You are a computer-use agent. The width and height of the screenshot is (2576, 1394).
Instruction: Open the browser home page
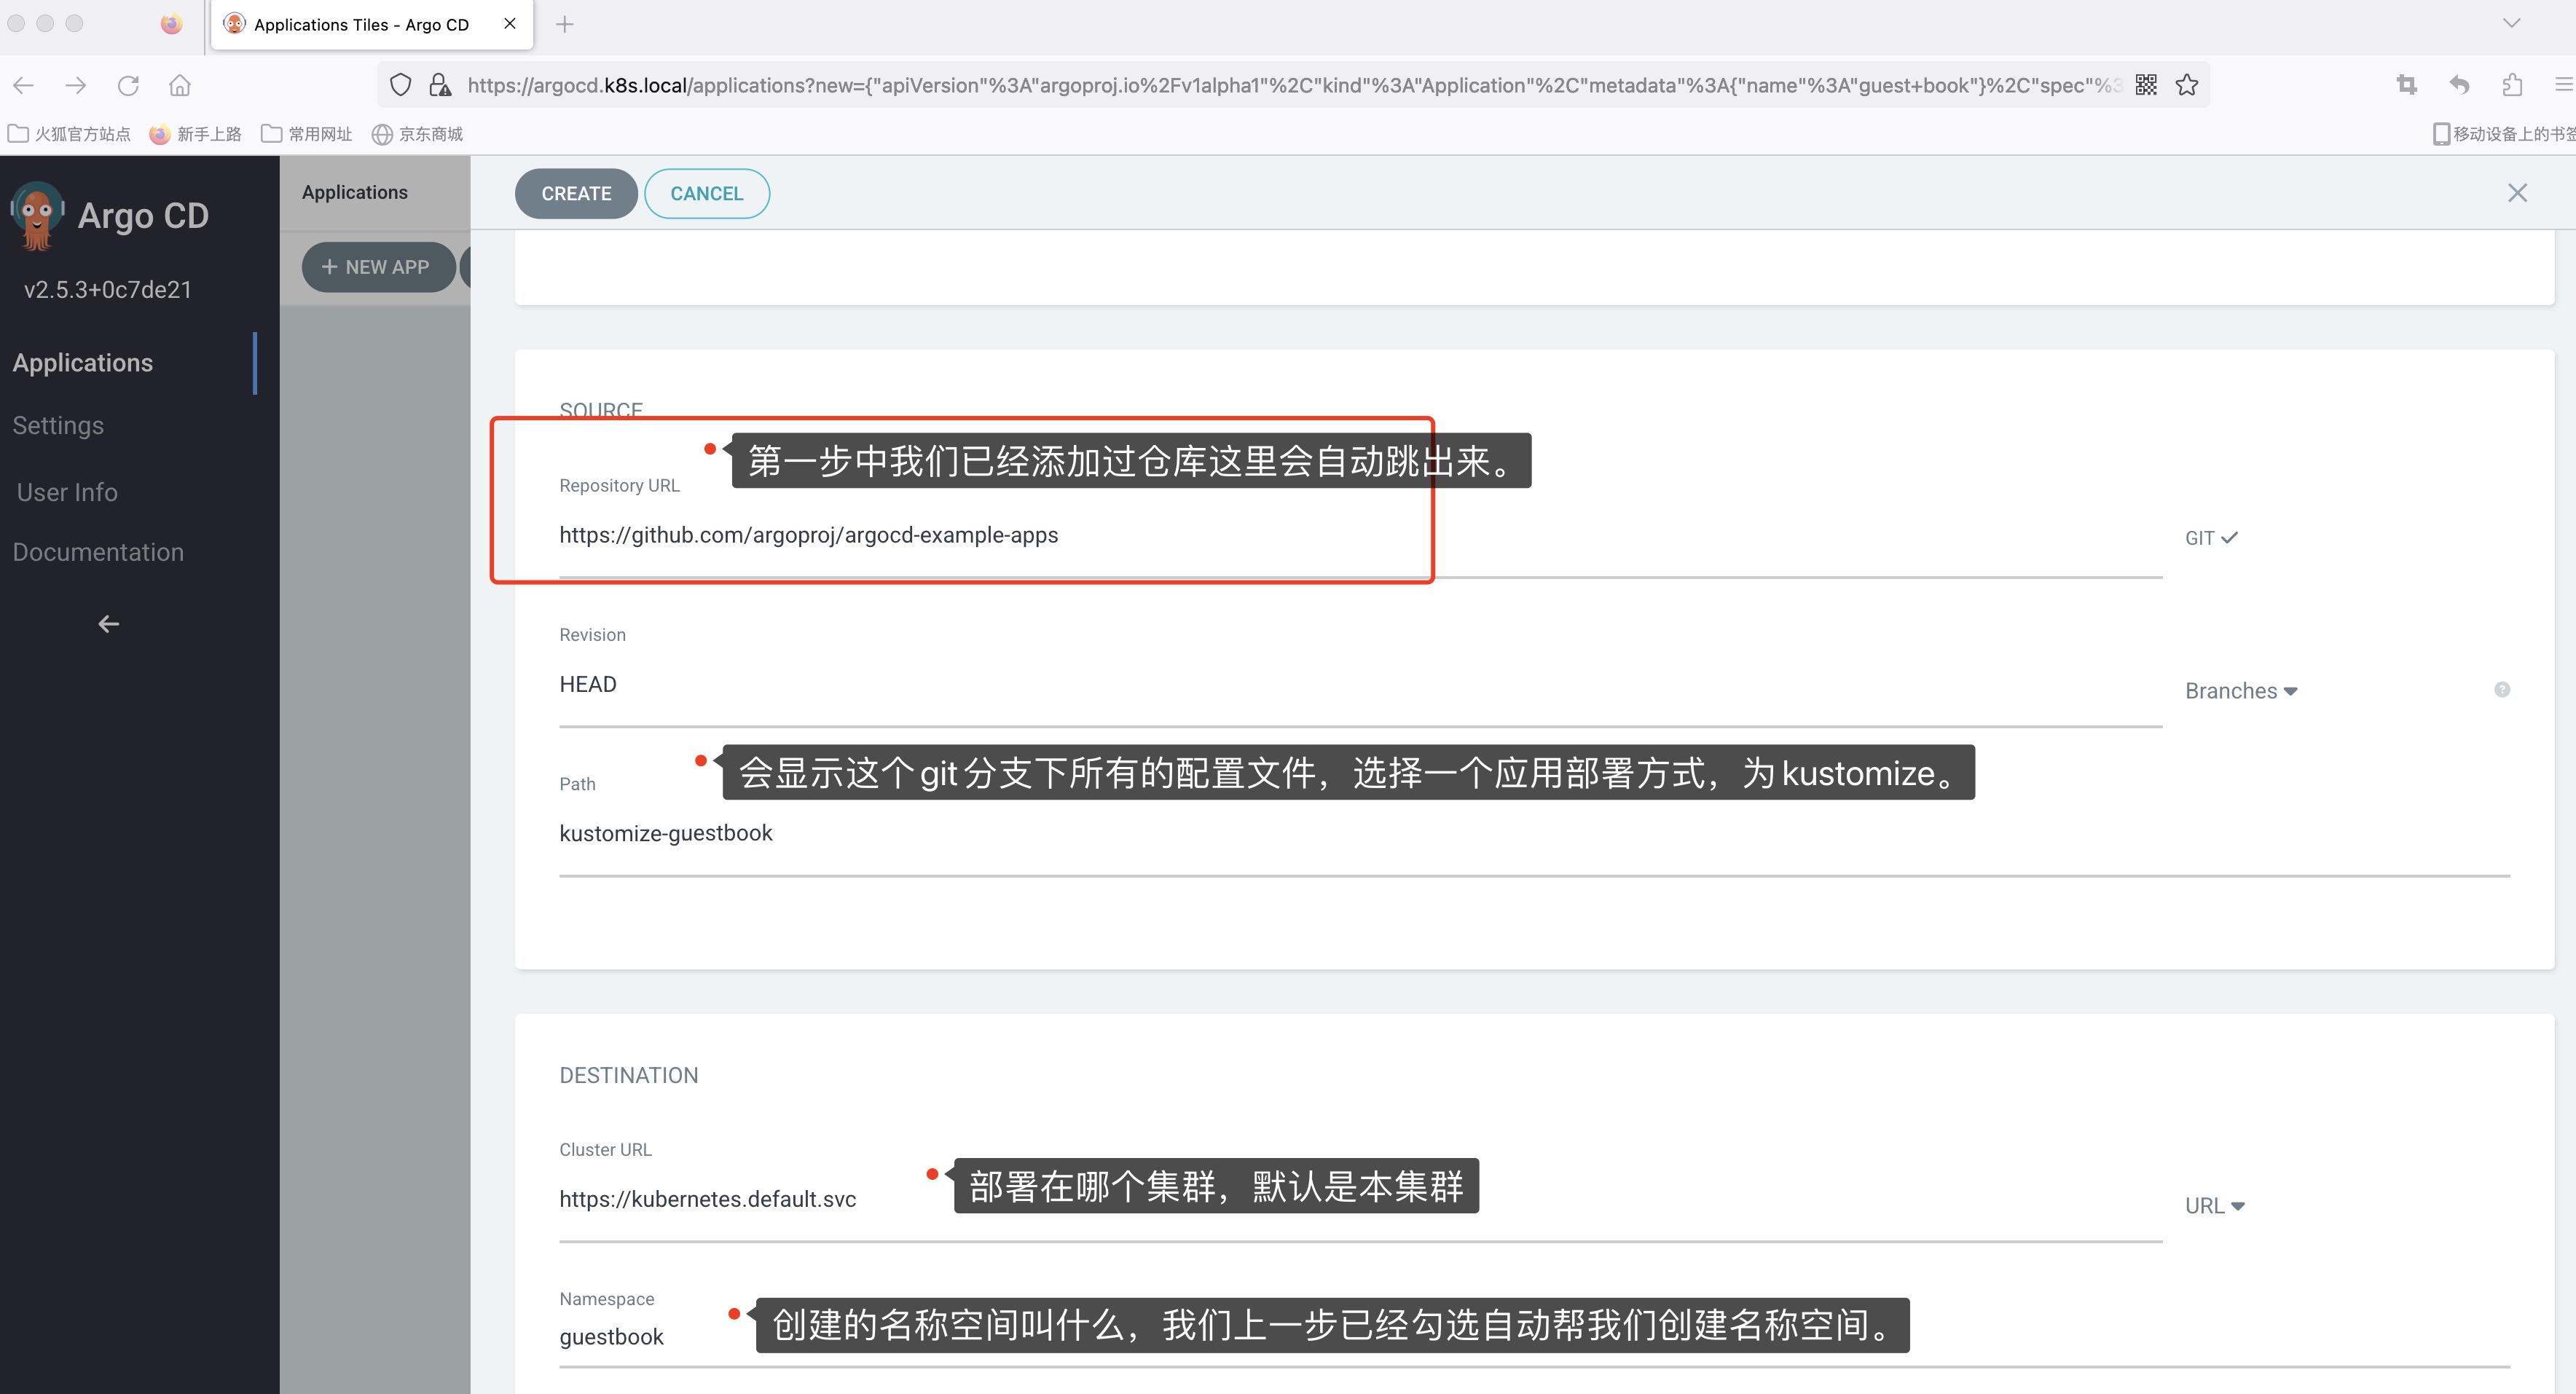tap(180, 86)
